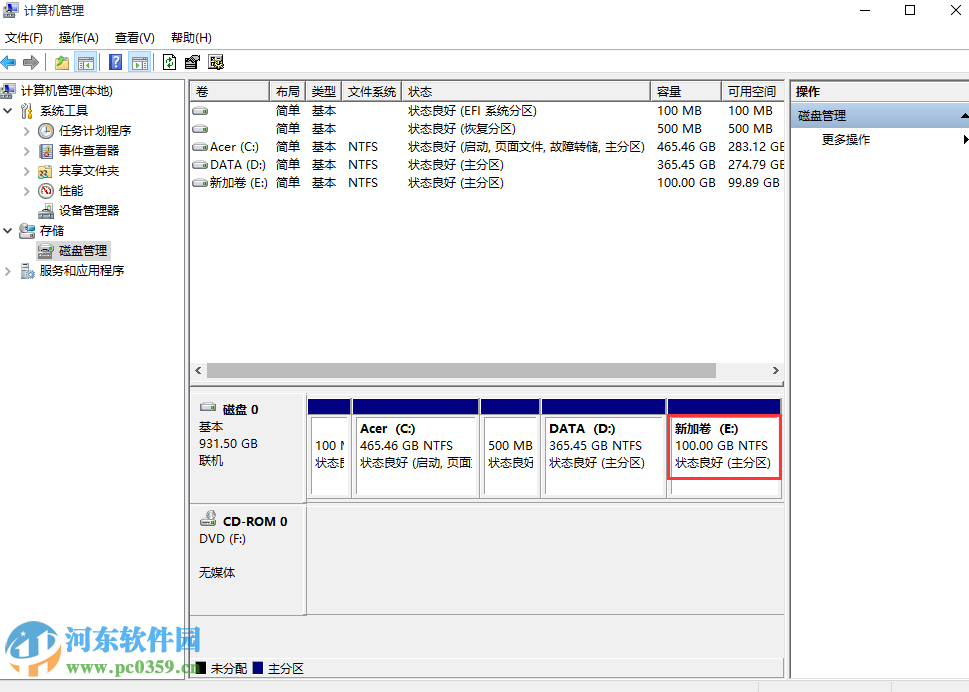Viewport: 969px width, 692px height.
Task: Toggle the Show/Hide Action Pane icon
Action: (x=140, y=62)
